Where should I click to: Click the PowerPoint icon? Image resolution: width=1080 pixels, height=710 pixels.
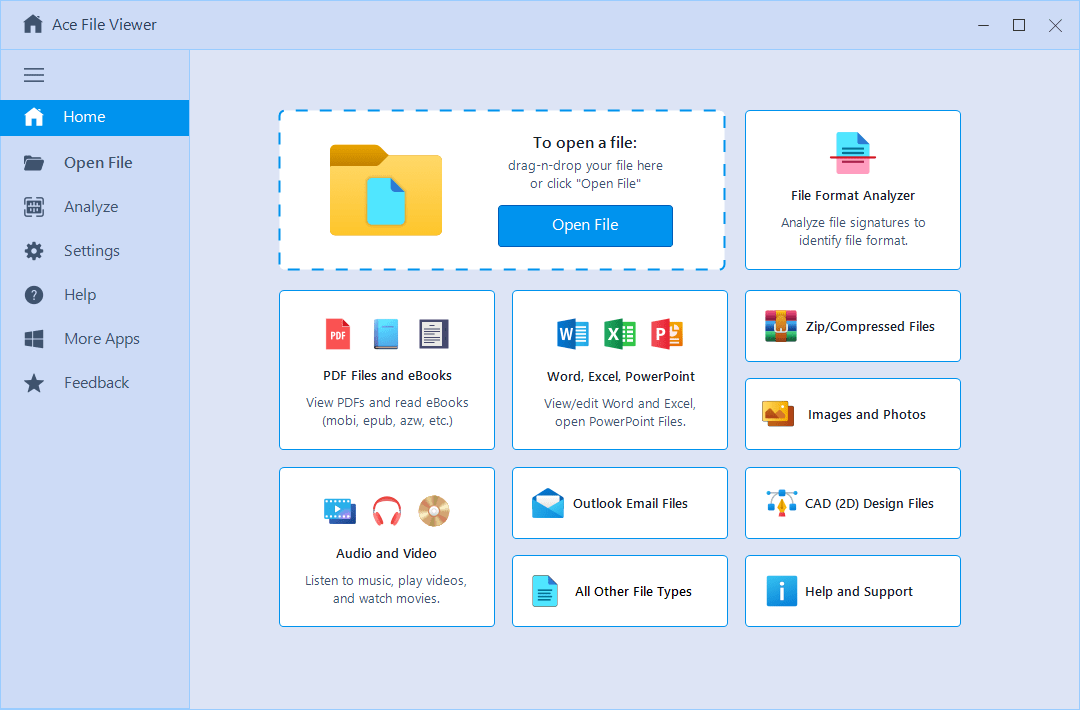[667, 334]
